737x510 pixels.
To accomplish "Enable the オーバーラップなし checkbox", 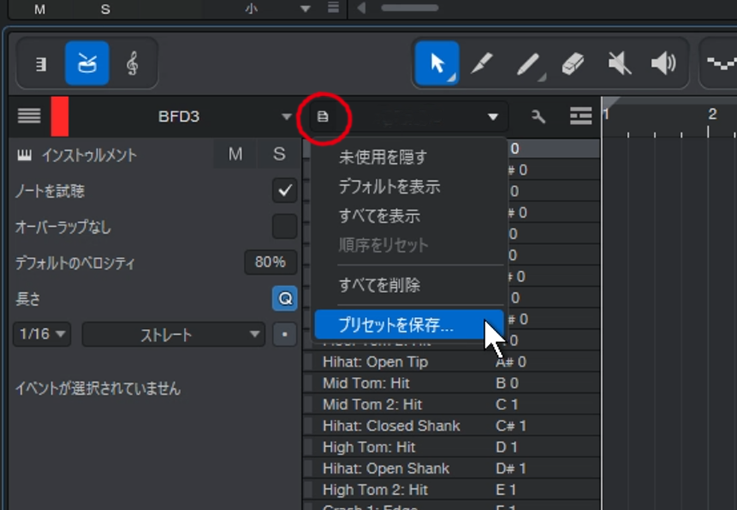I will coord(285,227).
